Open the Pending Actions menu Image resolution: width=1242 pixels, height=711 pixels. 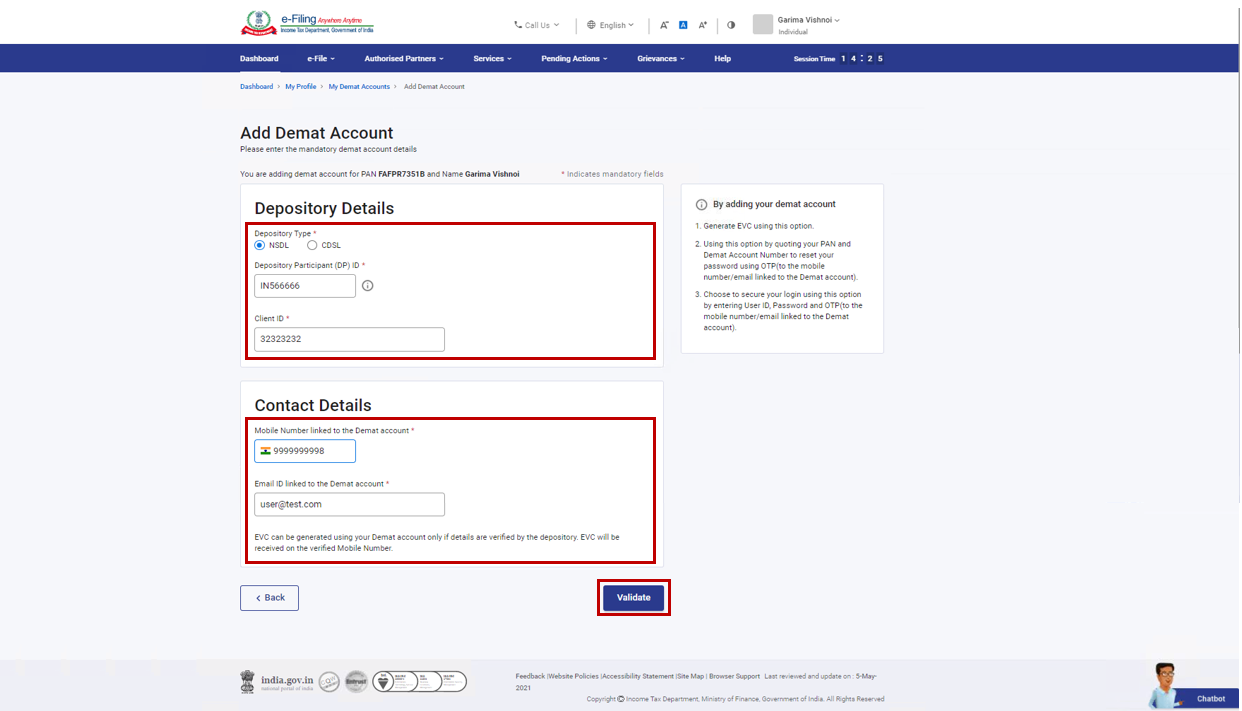point(574,58)
